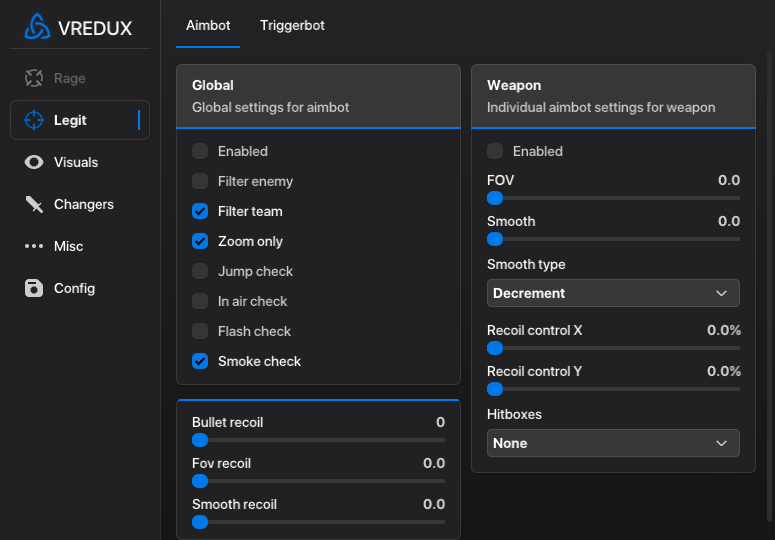Screen dimensions: 775x540
Task: Open the Smooth type Decrement dropdown
Action: pos(613,293)
